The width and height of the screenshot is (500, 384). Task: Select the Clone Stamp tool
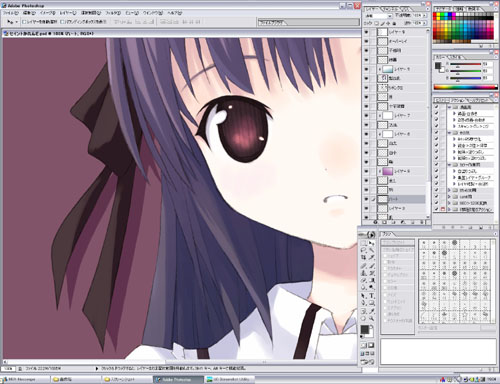[x=364, y=273]
